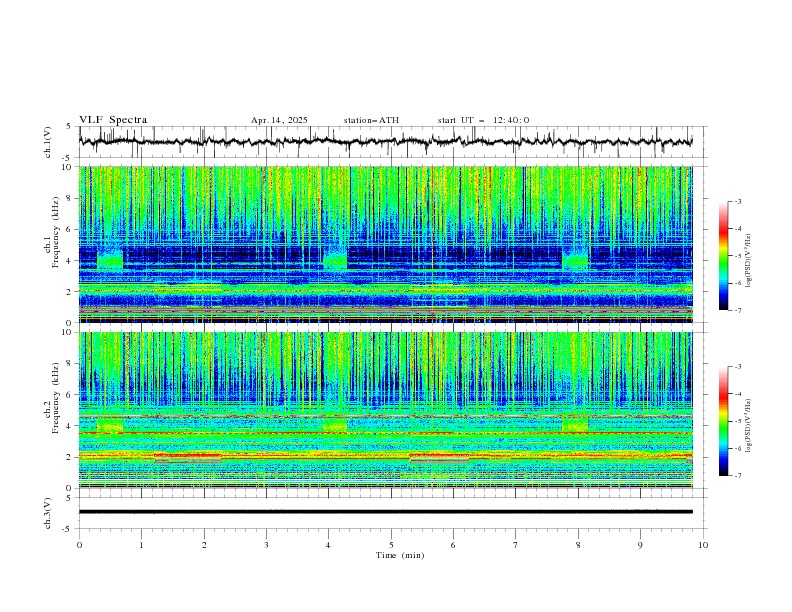The image size is (792, 612).
Task: Click the '5' tick on the time axis
Action: pyautogui.click(x=391, y=545)
